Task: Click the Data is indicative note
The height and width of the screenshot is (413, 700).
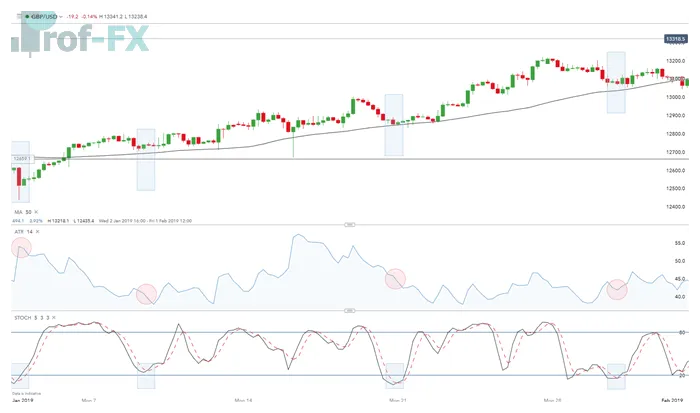Action: coord(26,393)
